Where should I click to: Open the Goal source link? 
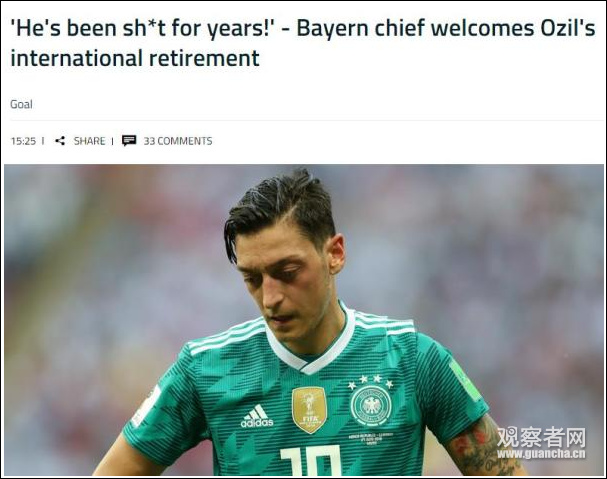21,104
